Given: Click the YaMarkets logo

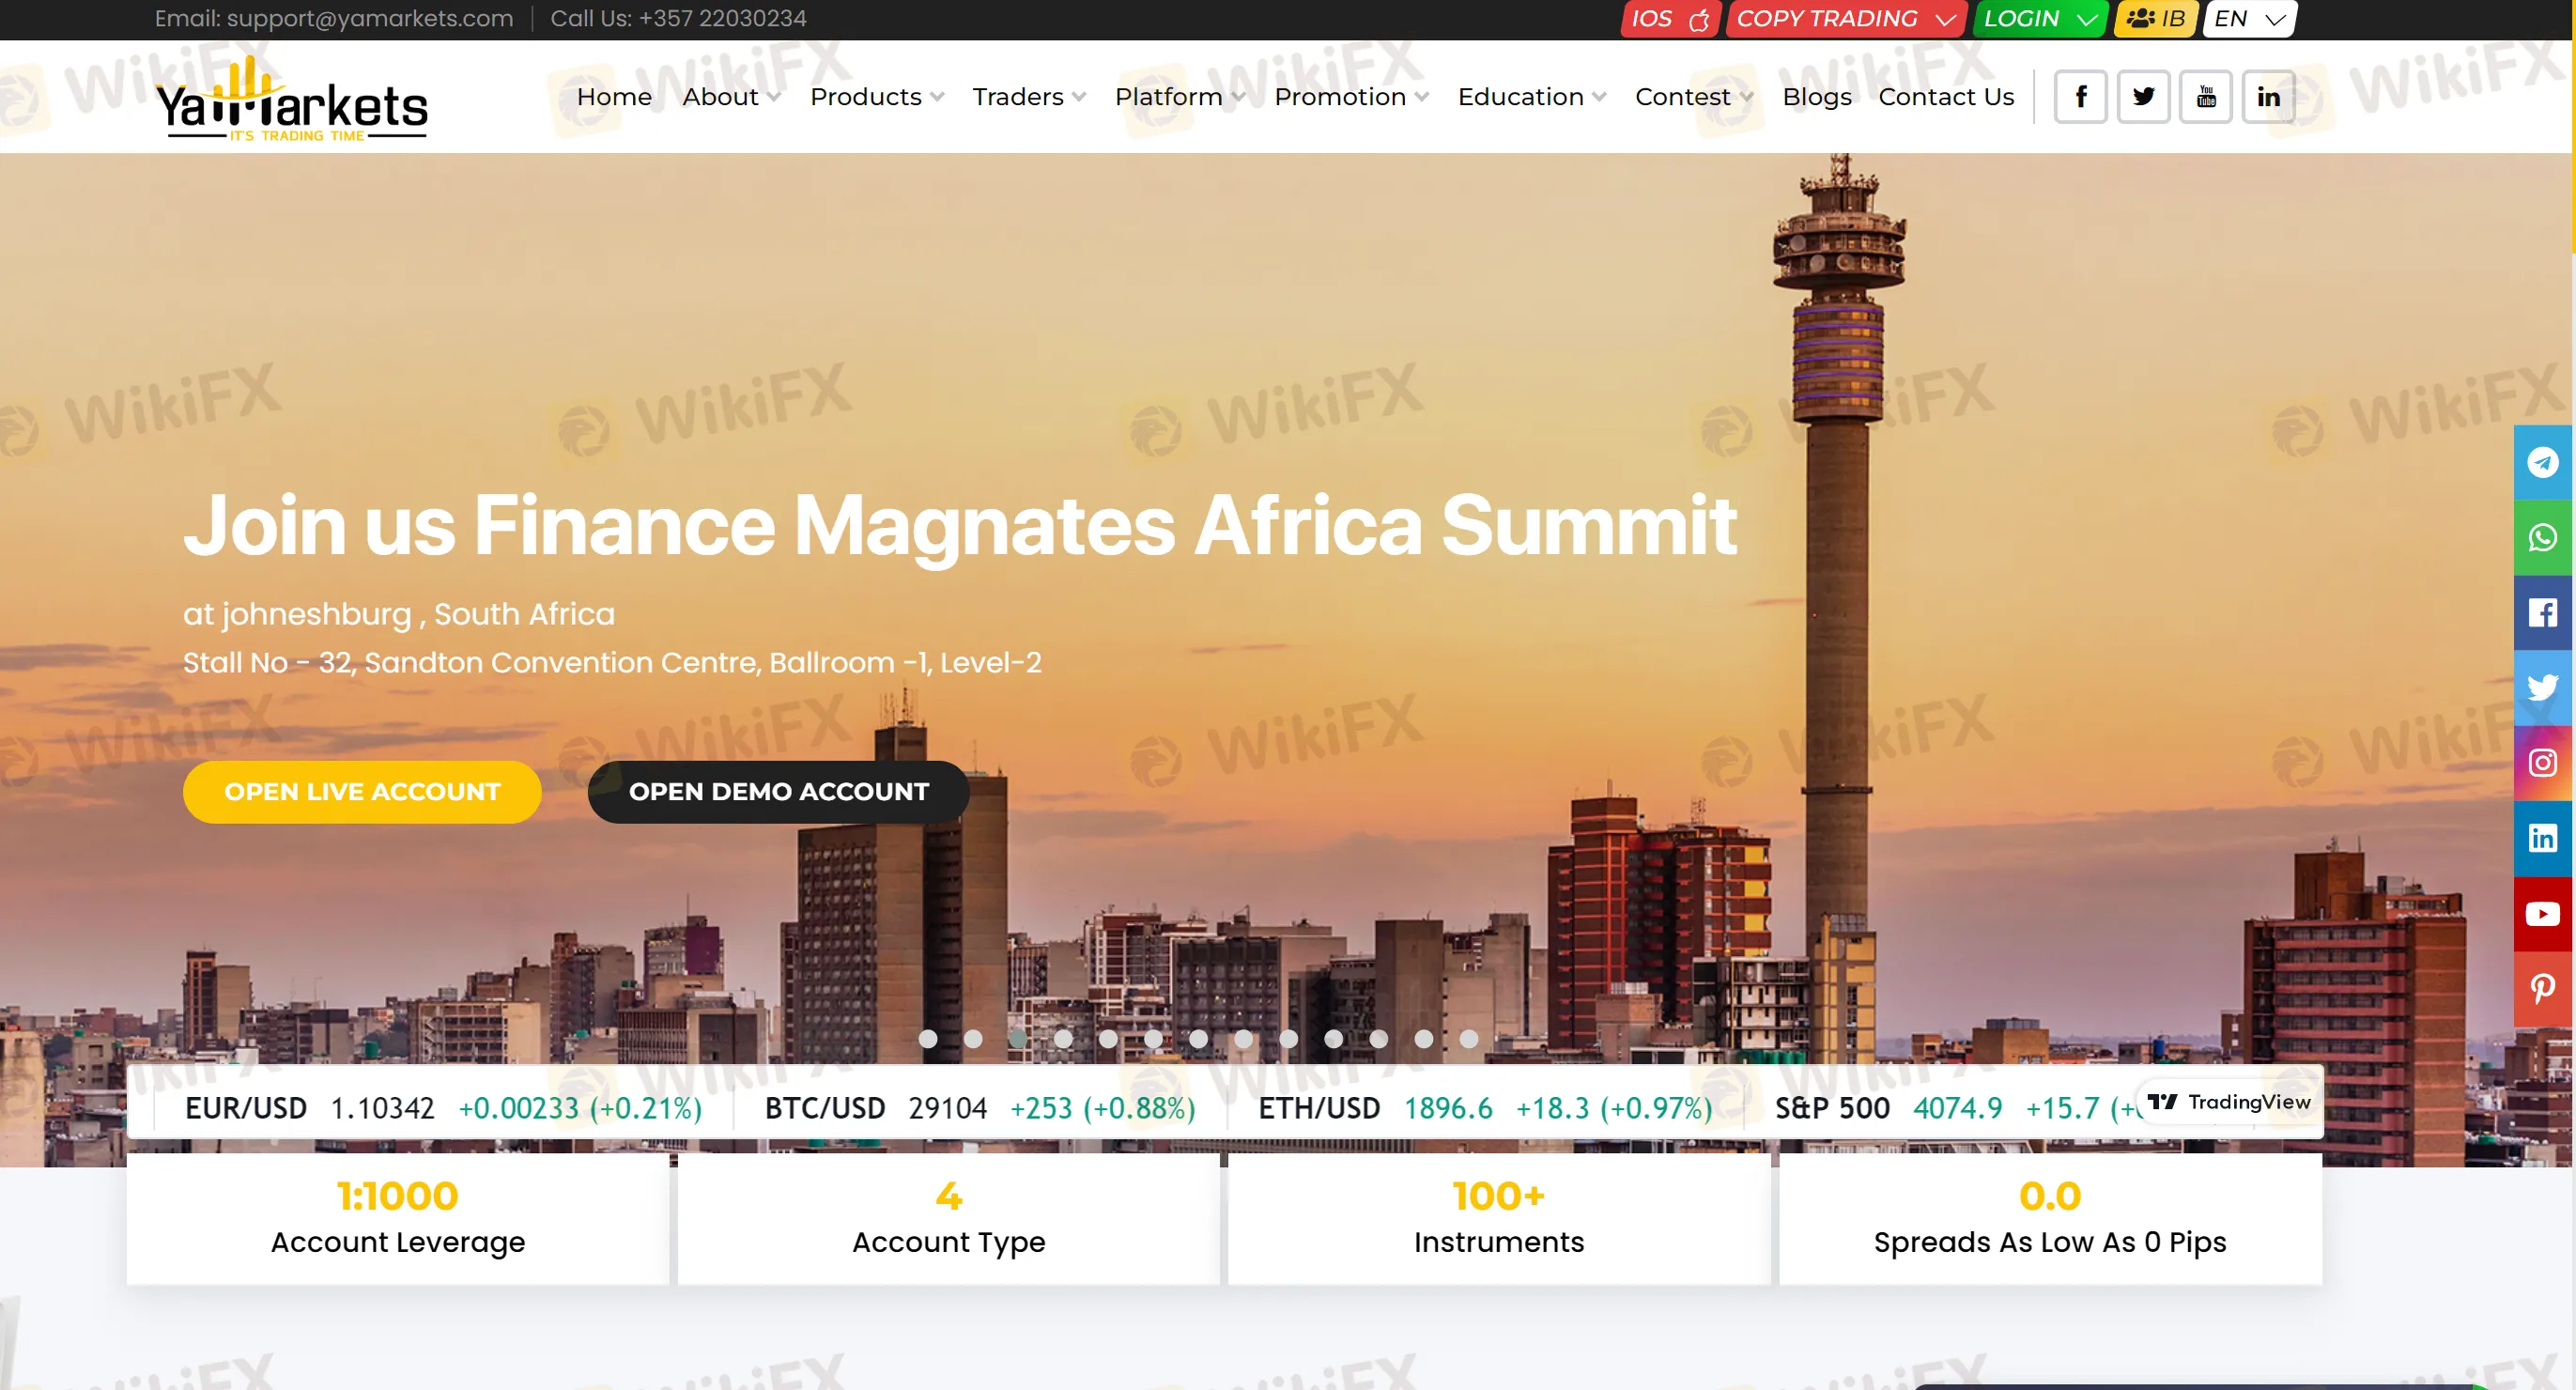Looking at the screenshot, I should (x=292, y=100).
